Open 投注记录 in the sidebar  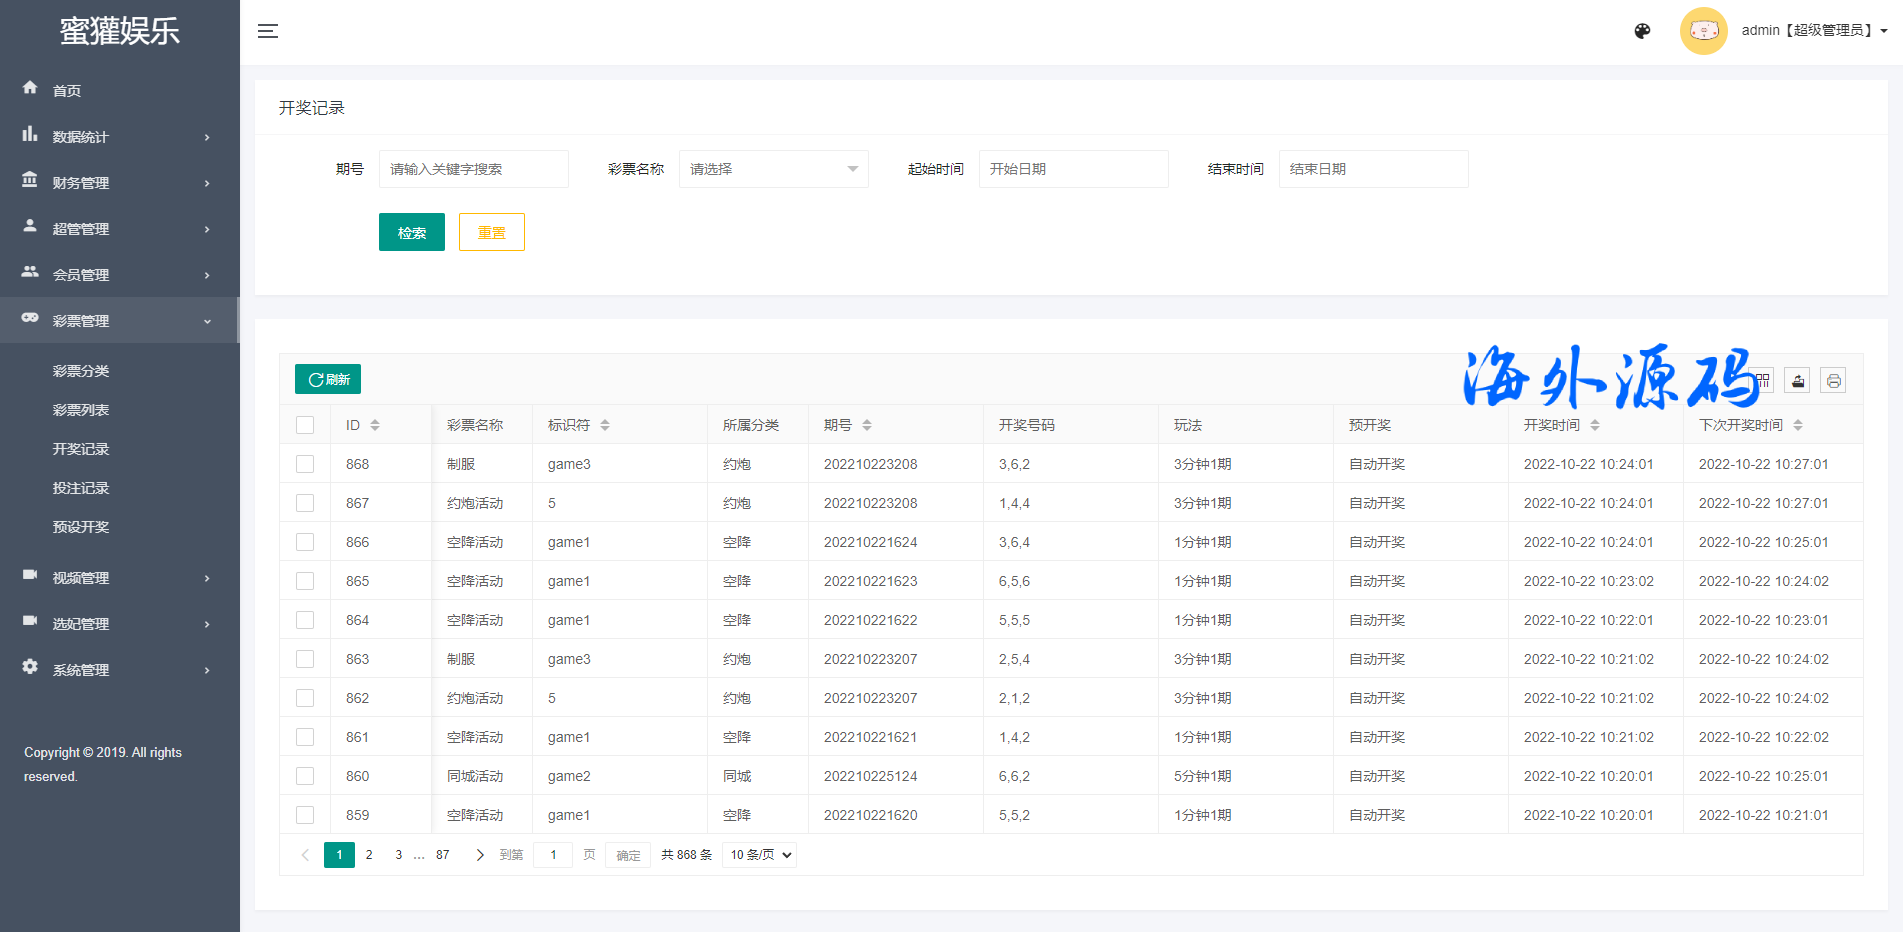81,488
